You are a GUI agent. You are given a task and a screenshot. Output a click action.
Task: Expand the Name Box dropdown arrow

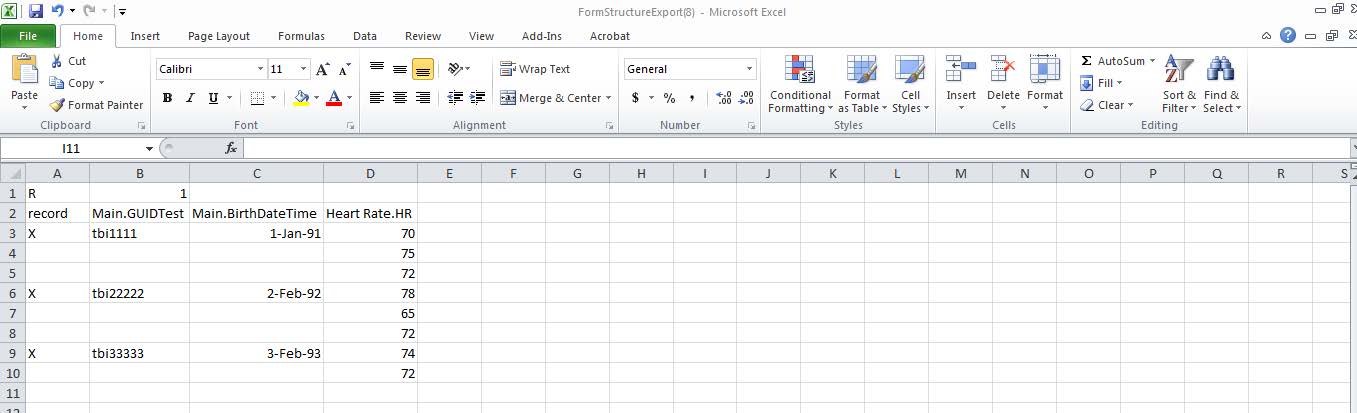[149, 148]
